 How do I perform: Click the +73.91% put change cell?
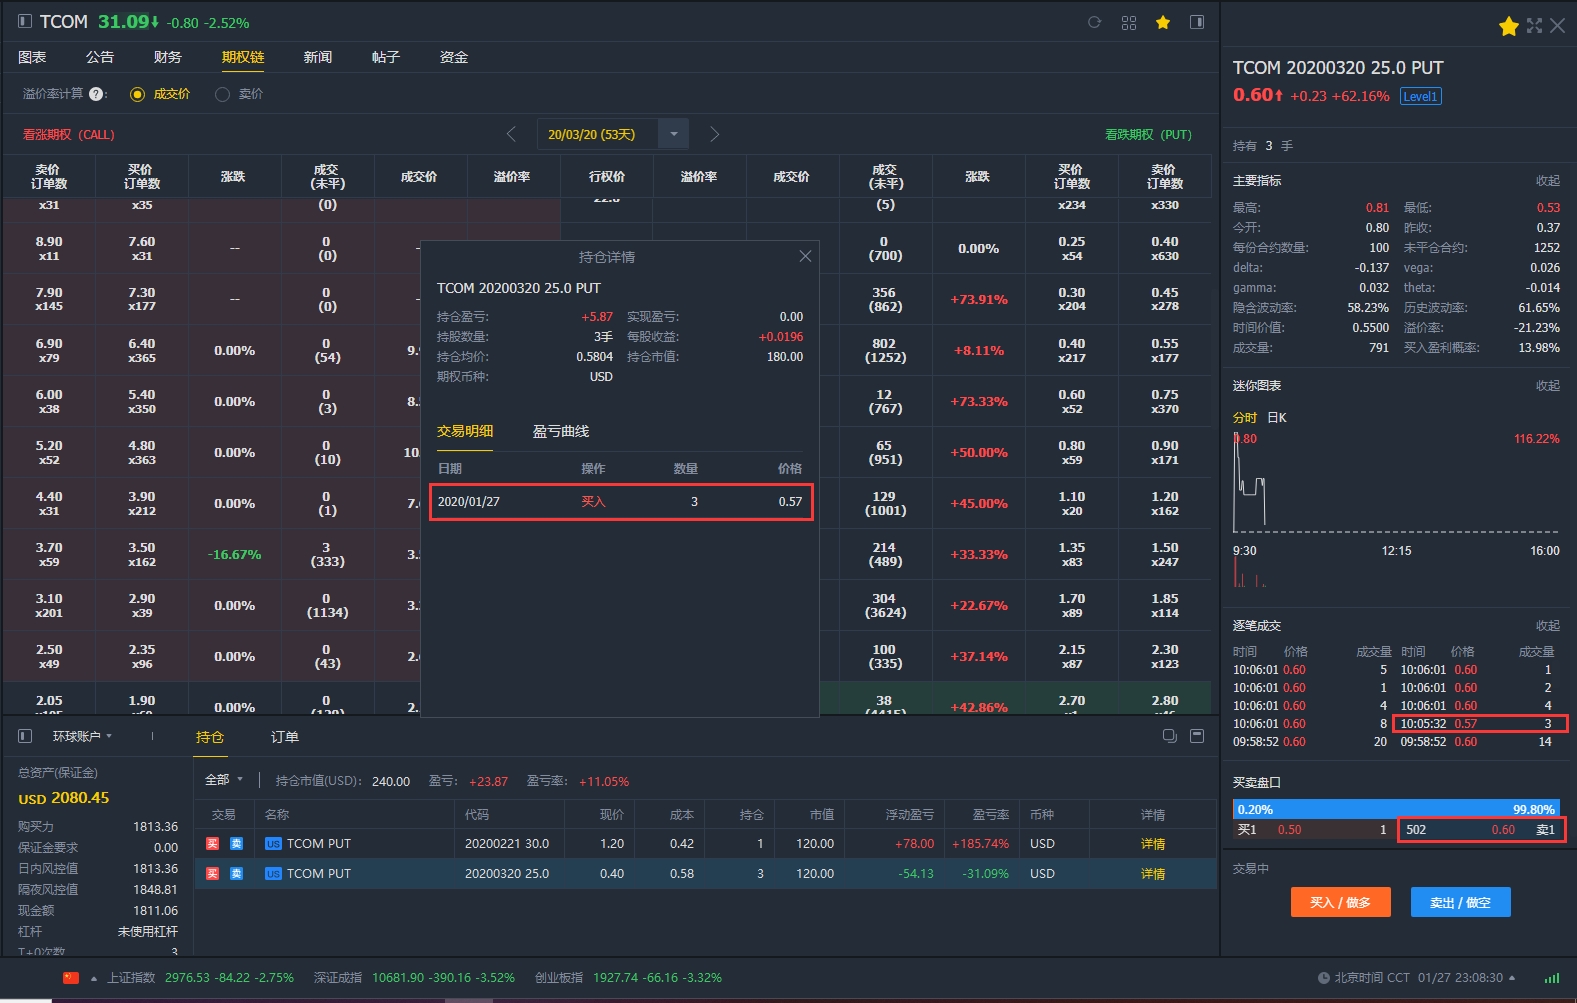[x=979, y=299]
